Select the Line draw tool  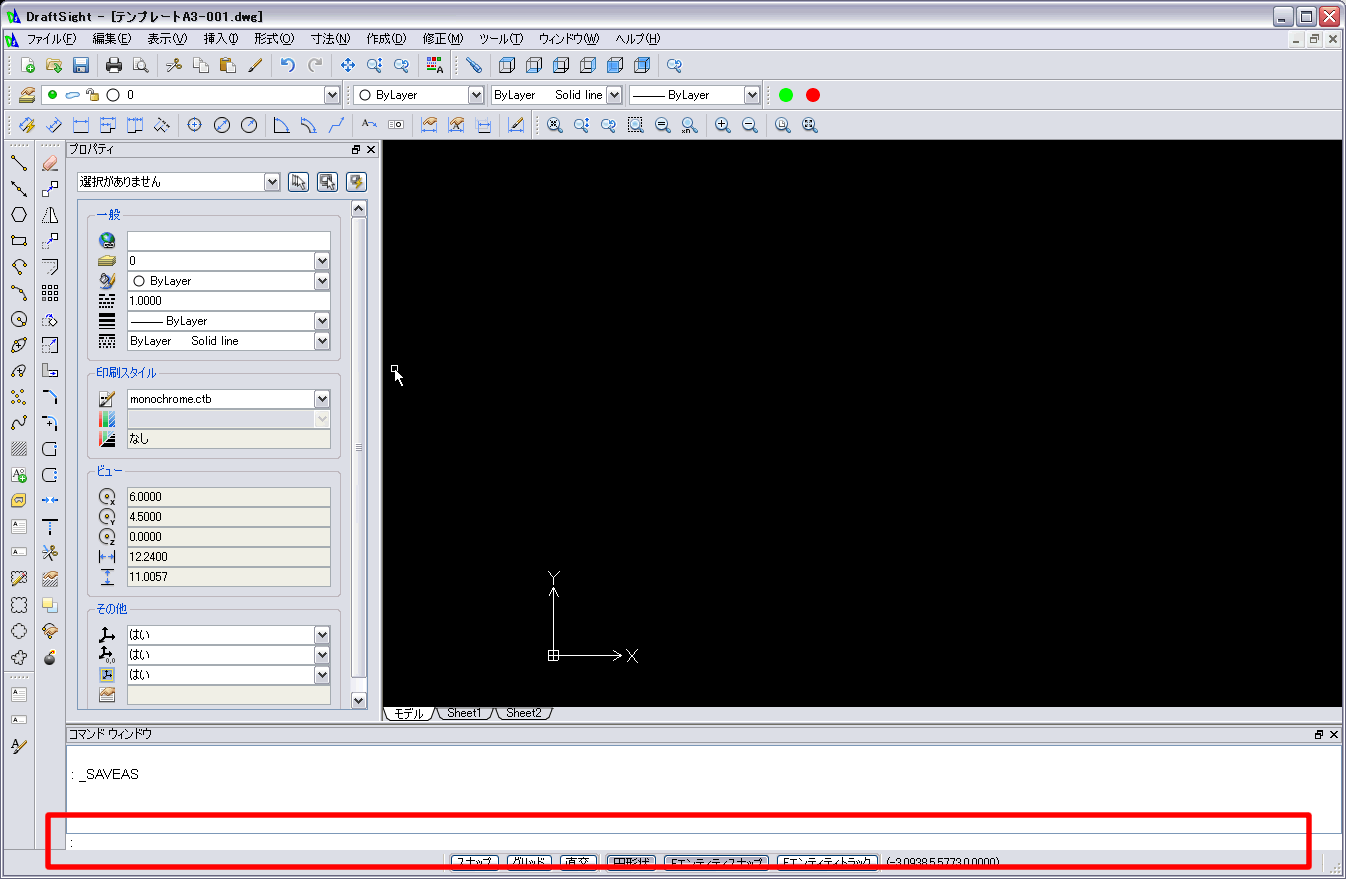[x=18, y=162]
